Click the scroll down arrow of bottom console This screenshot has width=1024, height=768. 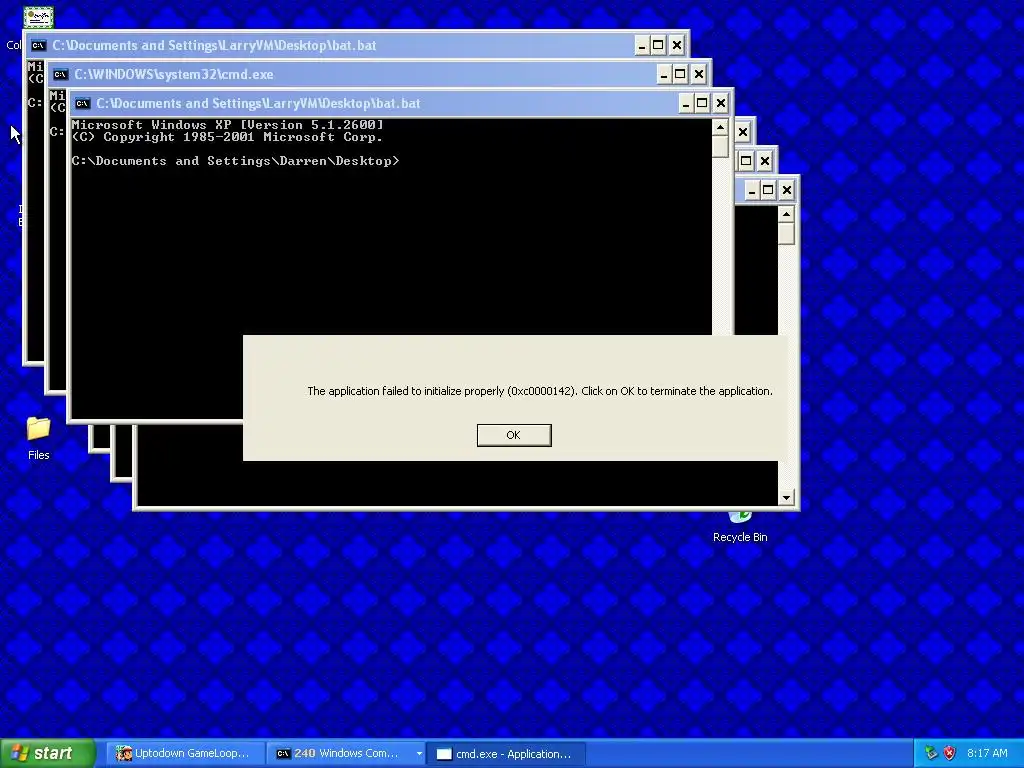(x=786, y=498)
